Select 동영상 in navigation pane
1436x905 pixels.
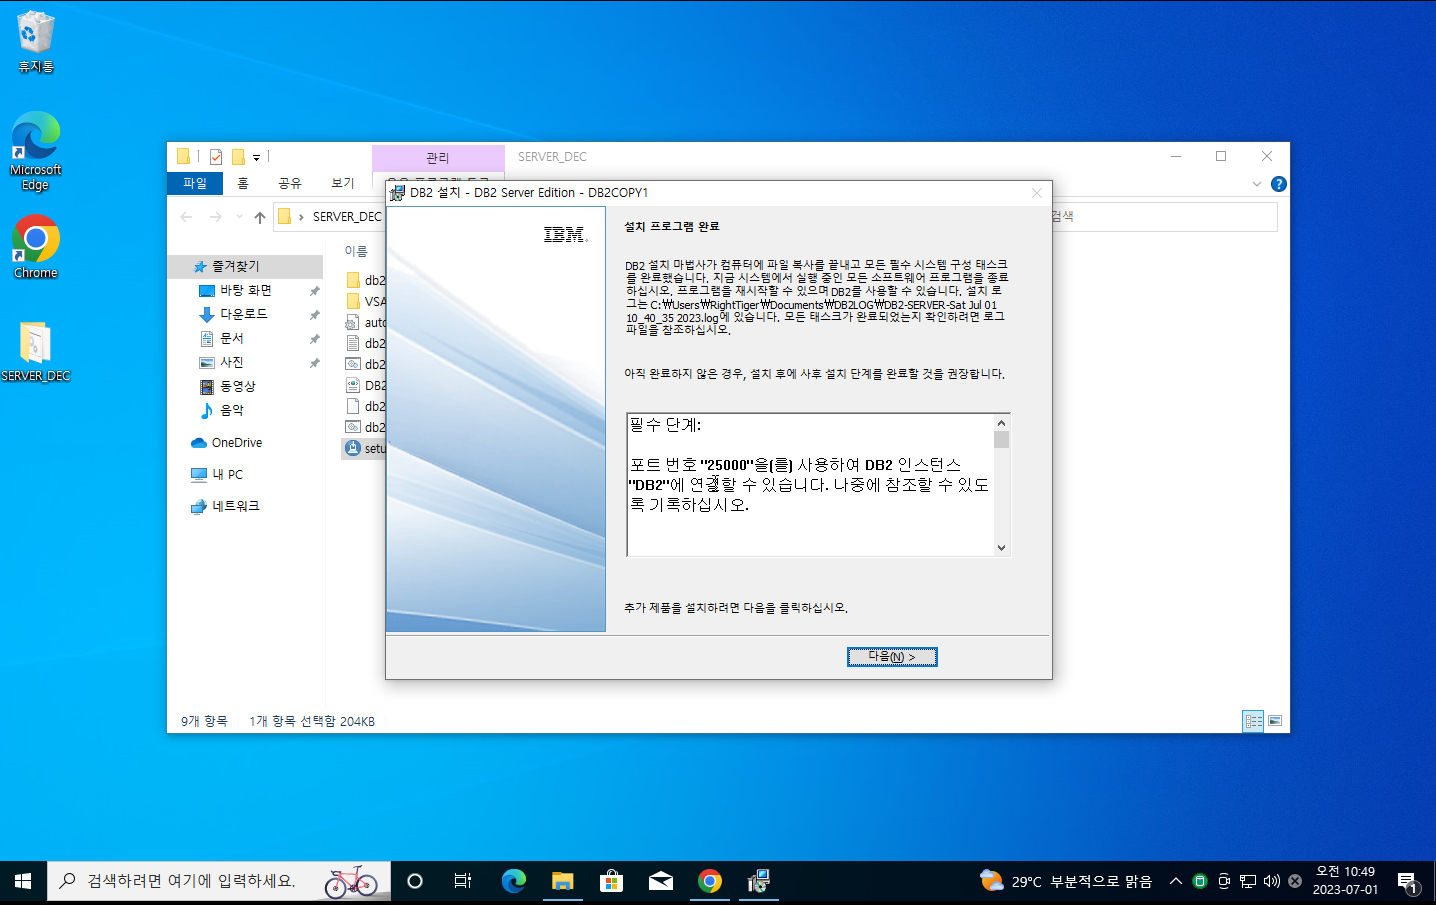237,386
